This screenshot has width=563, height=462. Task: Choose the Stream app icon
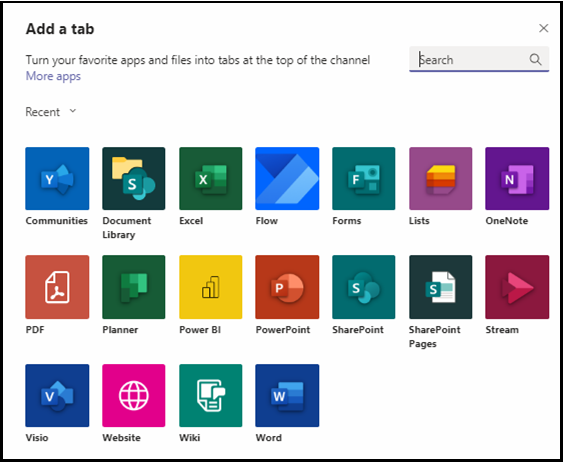[517, 287]
